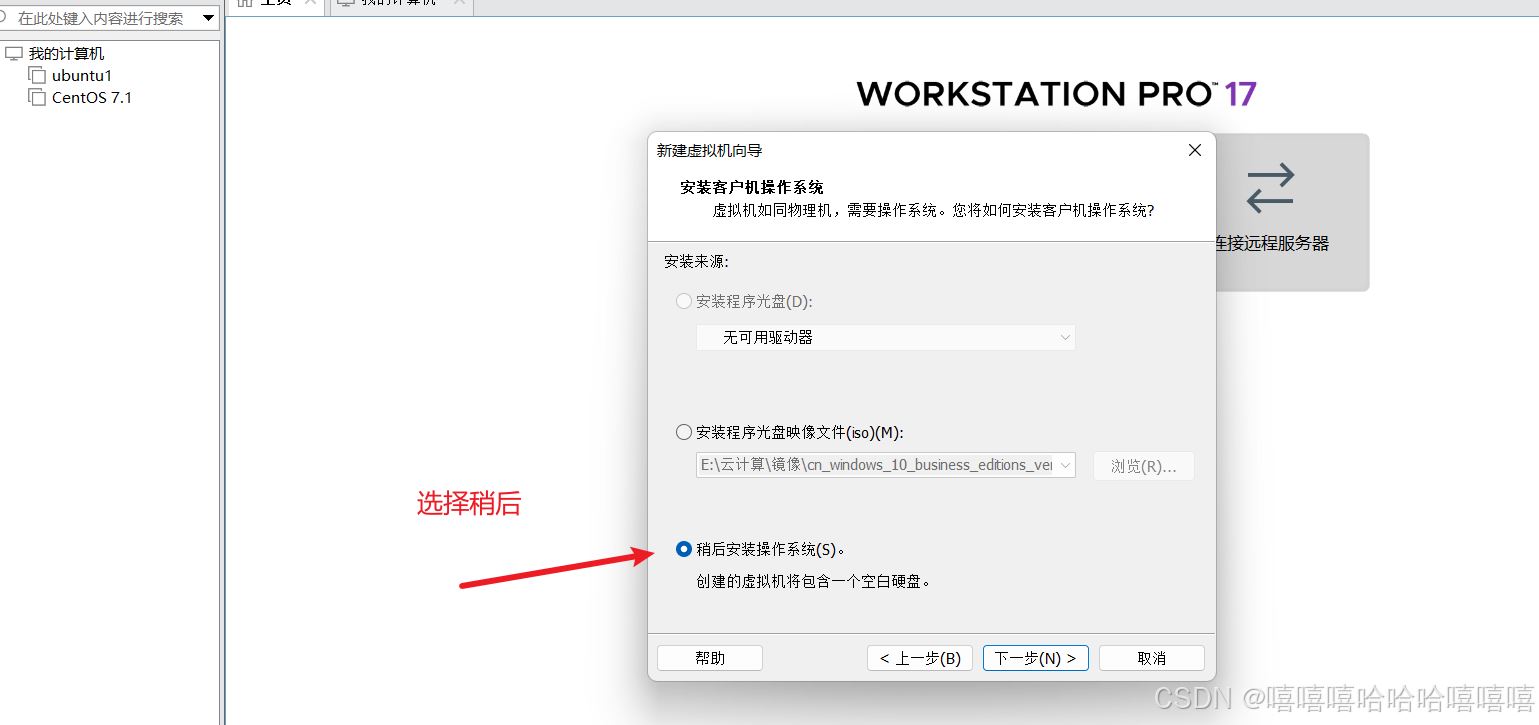1539x725 pixels.
Task: Choose 安装程序光盘映像文件(iso)(M) option
Action: (x=684, y=433)
